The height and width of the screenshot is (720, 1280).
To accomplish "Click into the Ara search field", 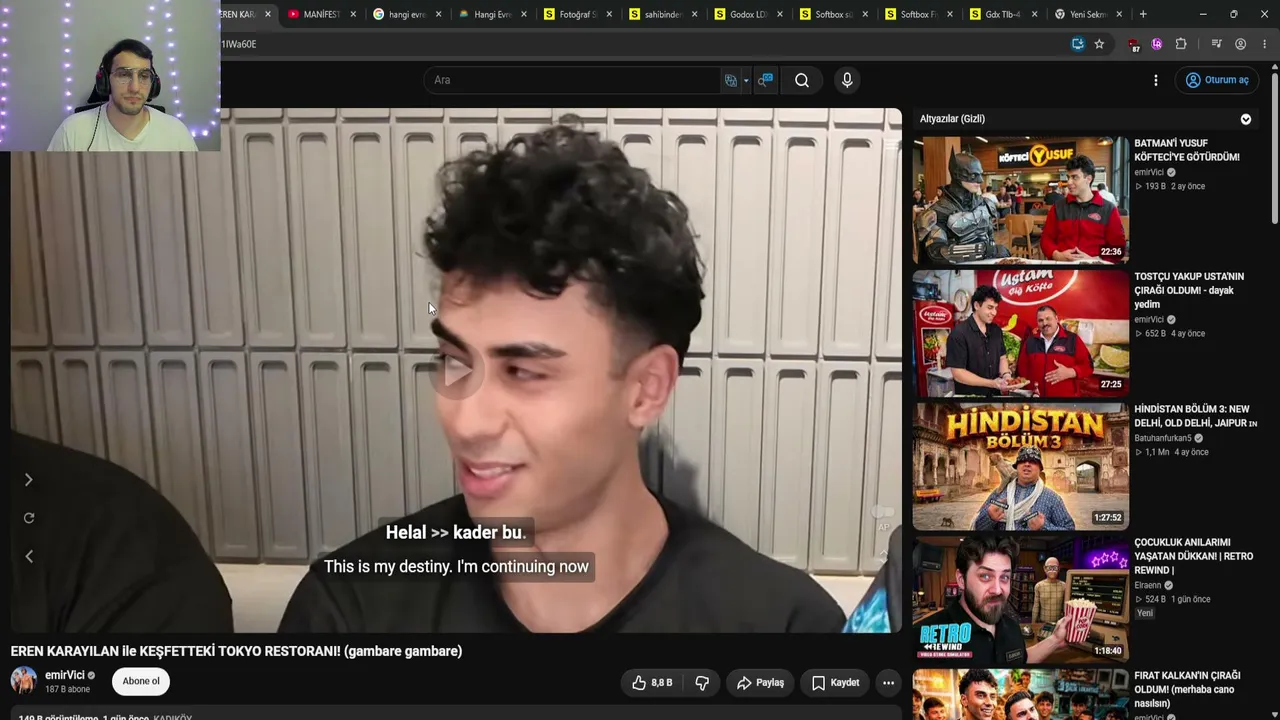I will [x=572, y=80].
